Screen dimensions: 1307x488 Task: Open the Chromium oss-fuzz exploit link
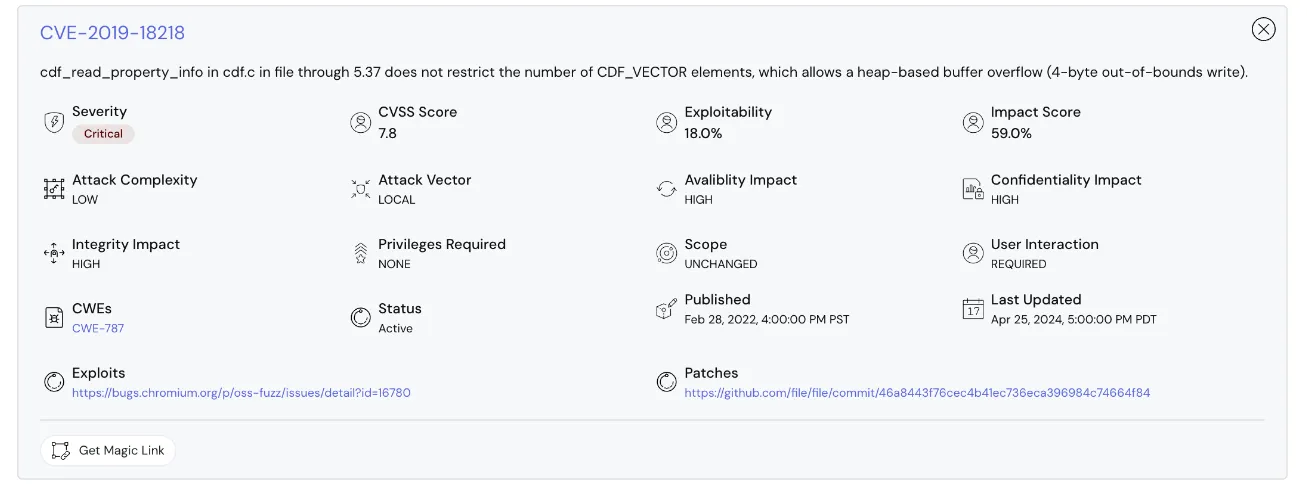[x=241, y=393]
